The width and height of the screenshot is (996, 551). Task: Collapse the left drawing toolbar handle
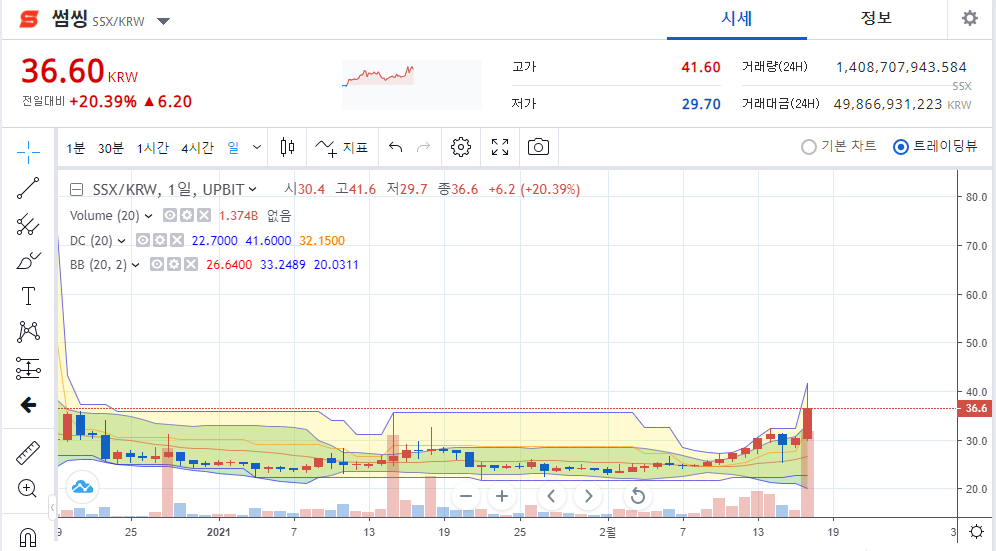pyautogui.click(x=52, y=507)
